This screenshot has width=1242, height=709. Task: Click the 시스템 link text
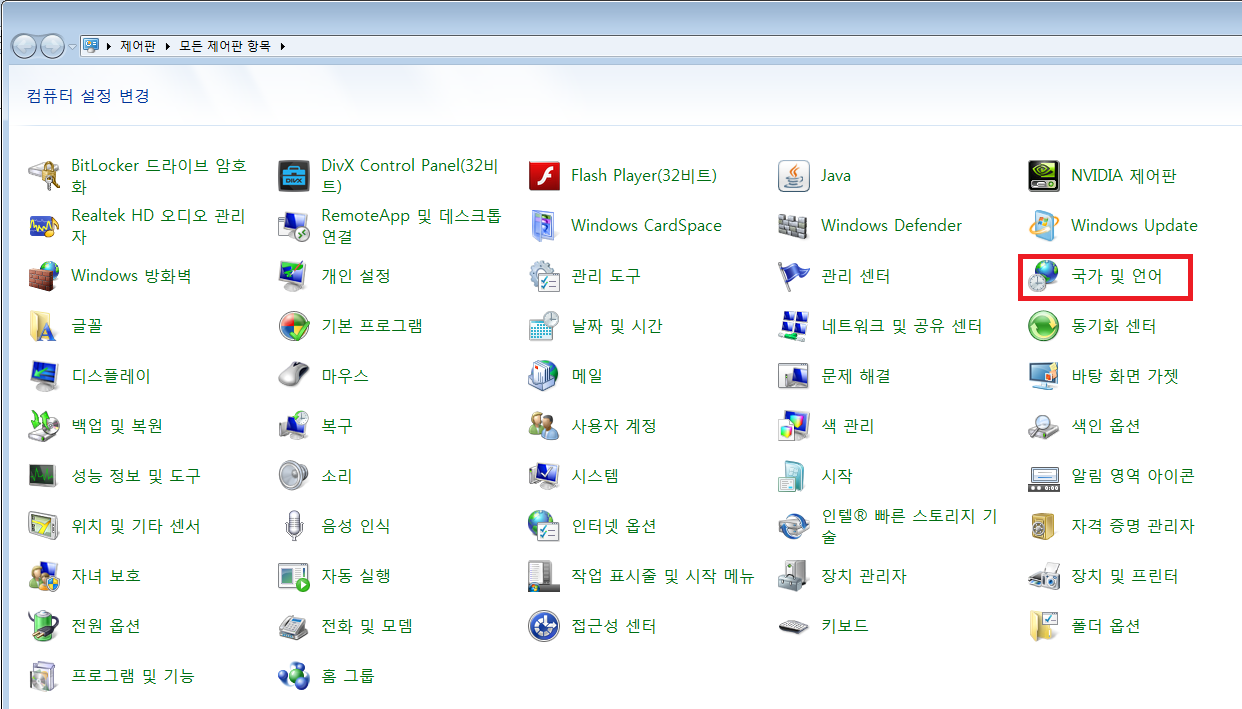pos(595,476)
